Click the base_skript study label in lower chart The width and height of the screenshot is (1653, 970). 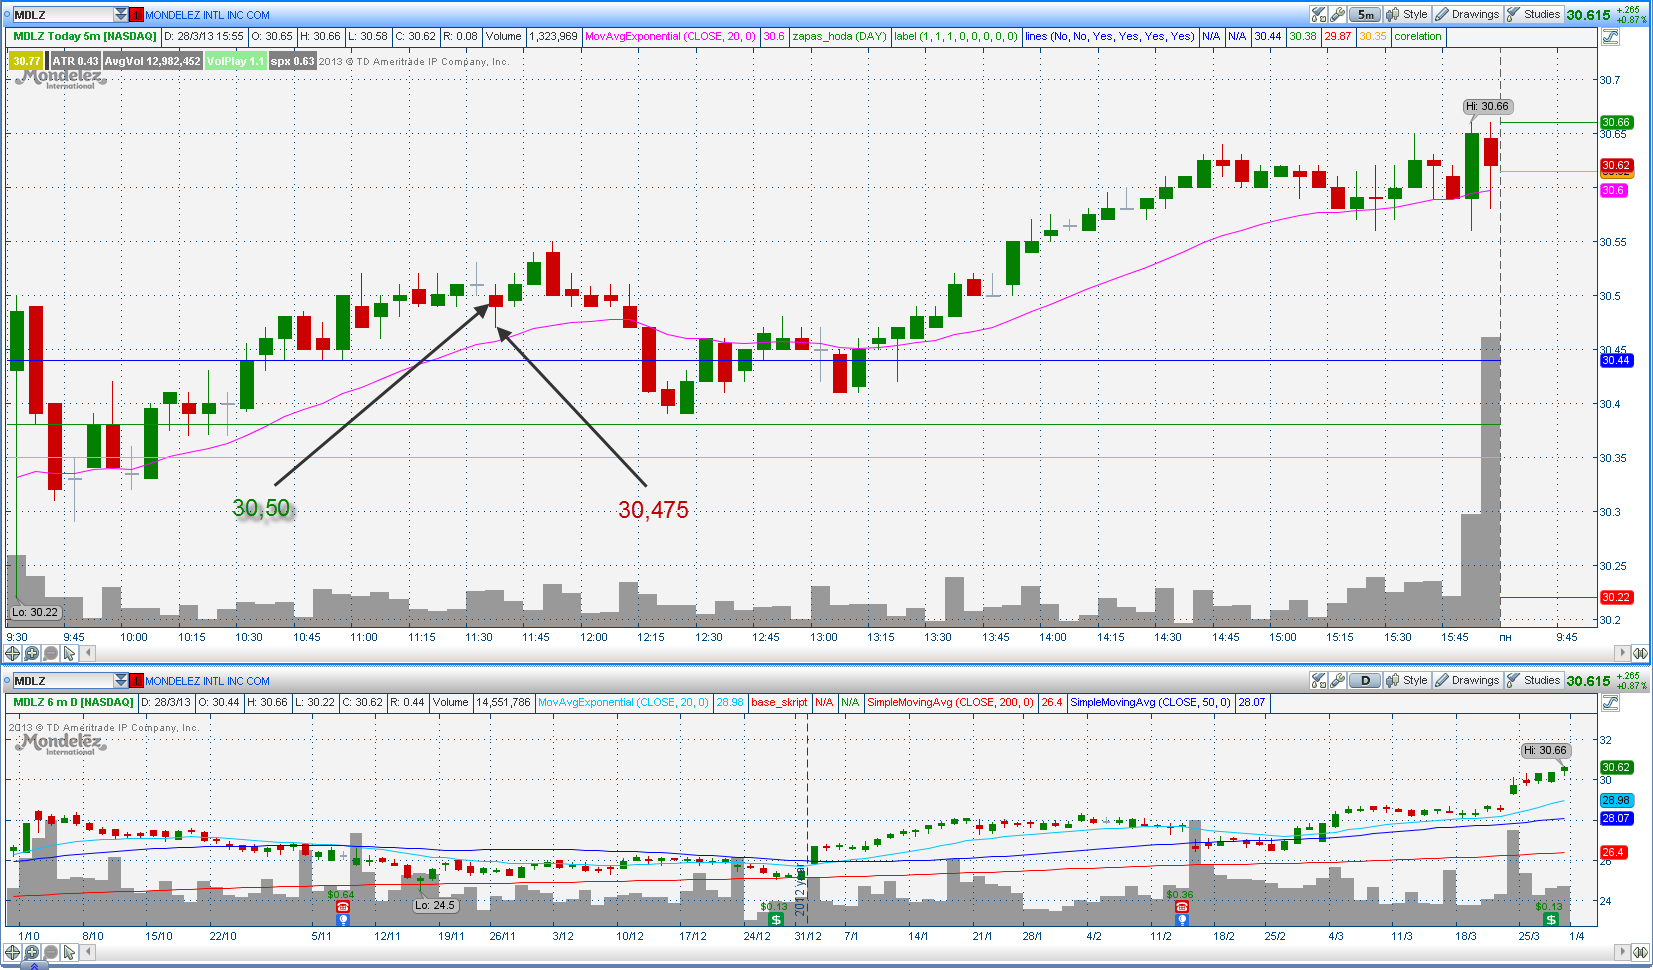[779, 702]
